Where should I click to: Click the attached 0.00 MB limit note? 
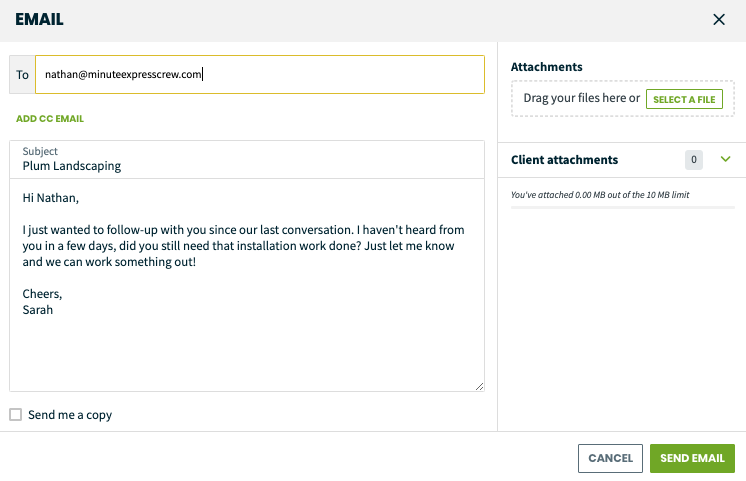600,195
